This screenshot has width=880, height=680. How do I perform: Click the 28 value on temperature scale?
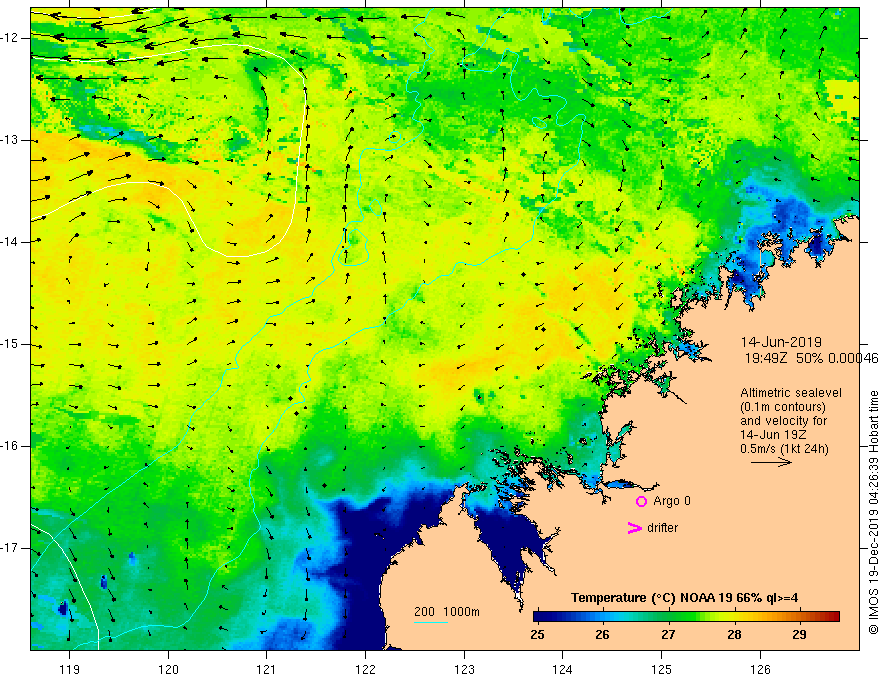coord(734,635)
